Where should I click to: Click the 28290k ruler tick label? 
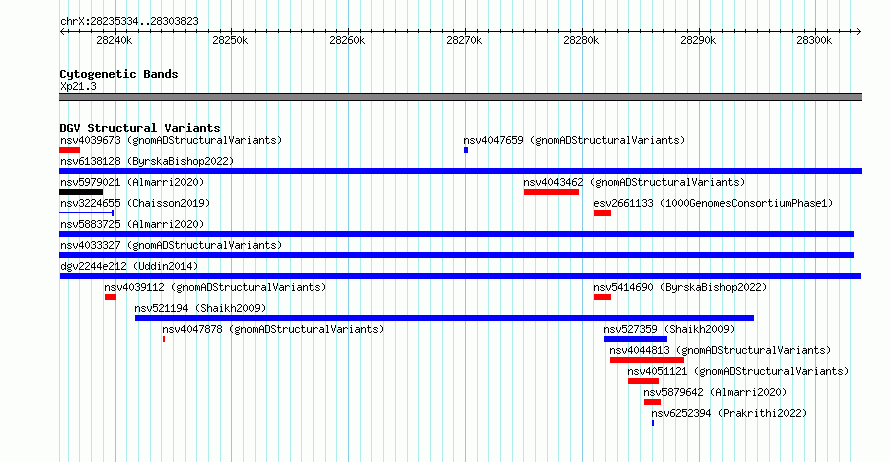pyautogui.click(x=698, y=40)
